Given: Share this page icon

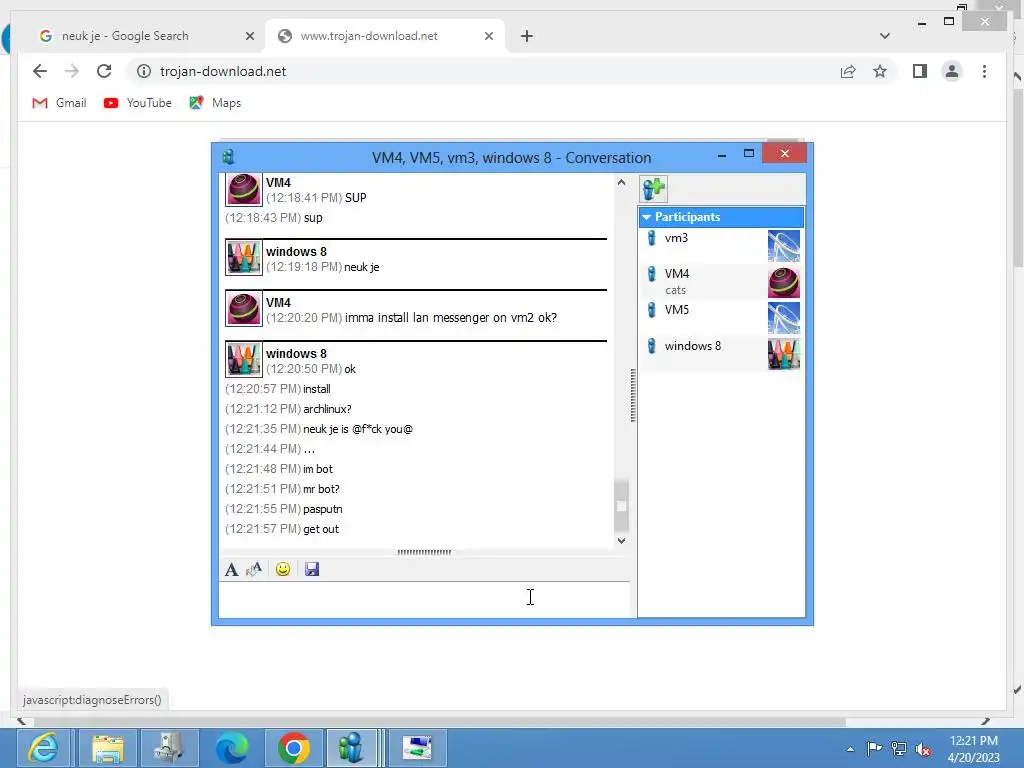Looking at the screenshot, I should (x=848, y=71).
